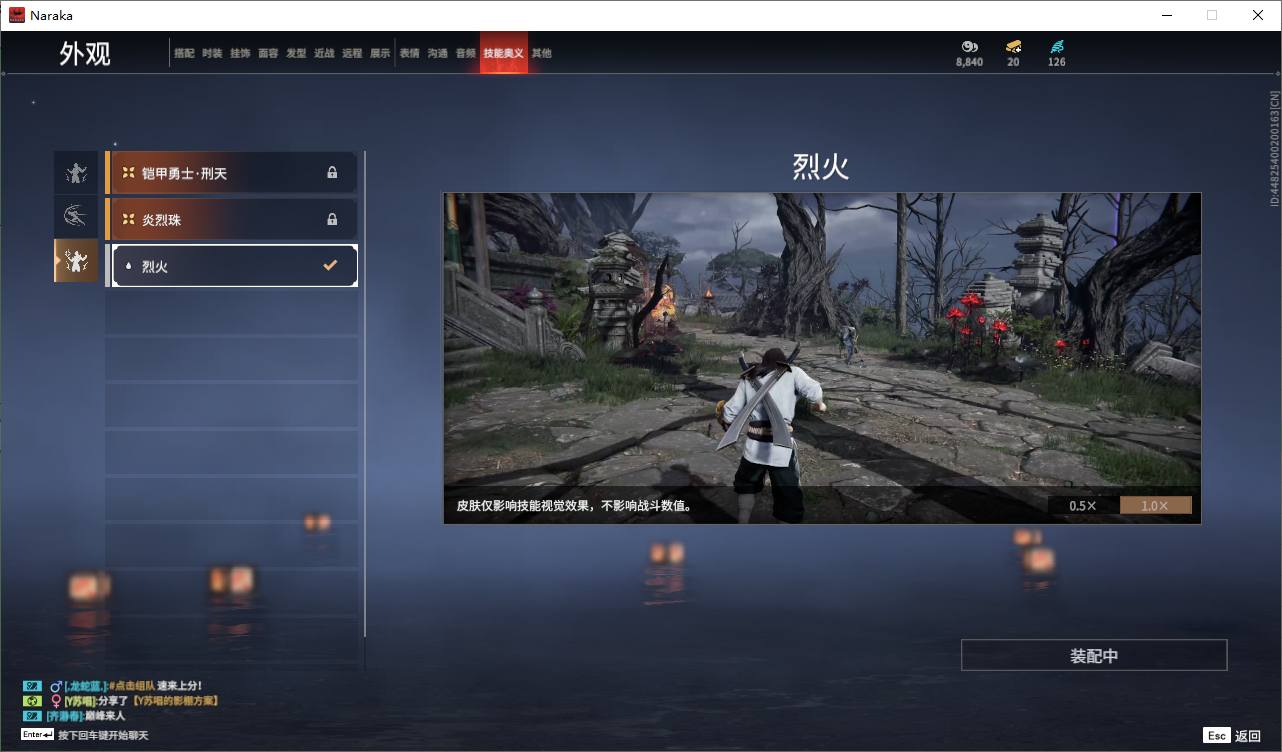Screen dimensions: 1282x752
Task: Click the rarity star icon beside 炎烈珠
Action: (128, 219)
